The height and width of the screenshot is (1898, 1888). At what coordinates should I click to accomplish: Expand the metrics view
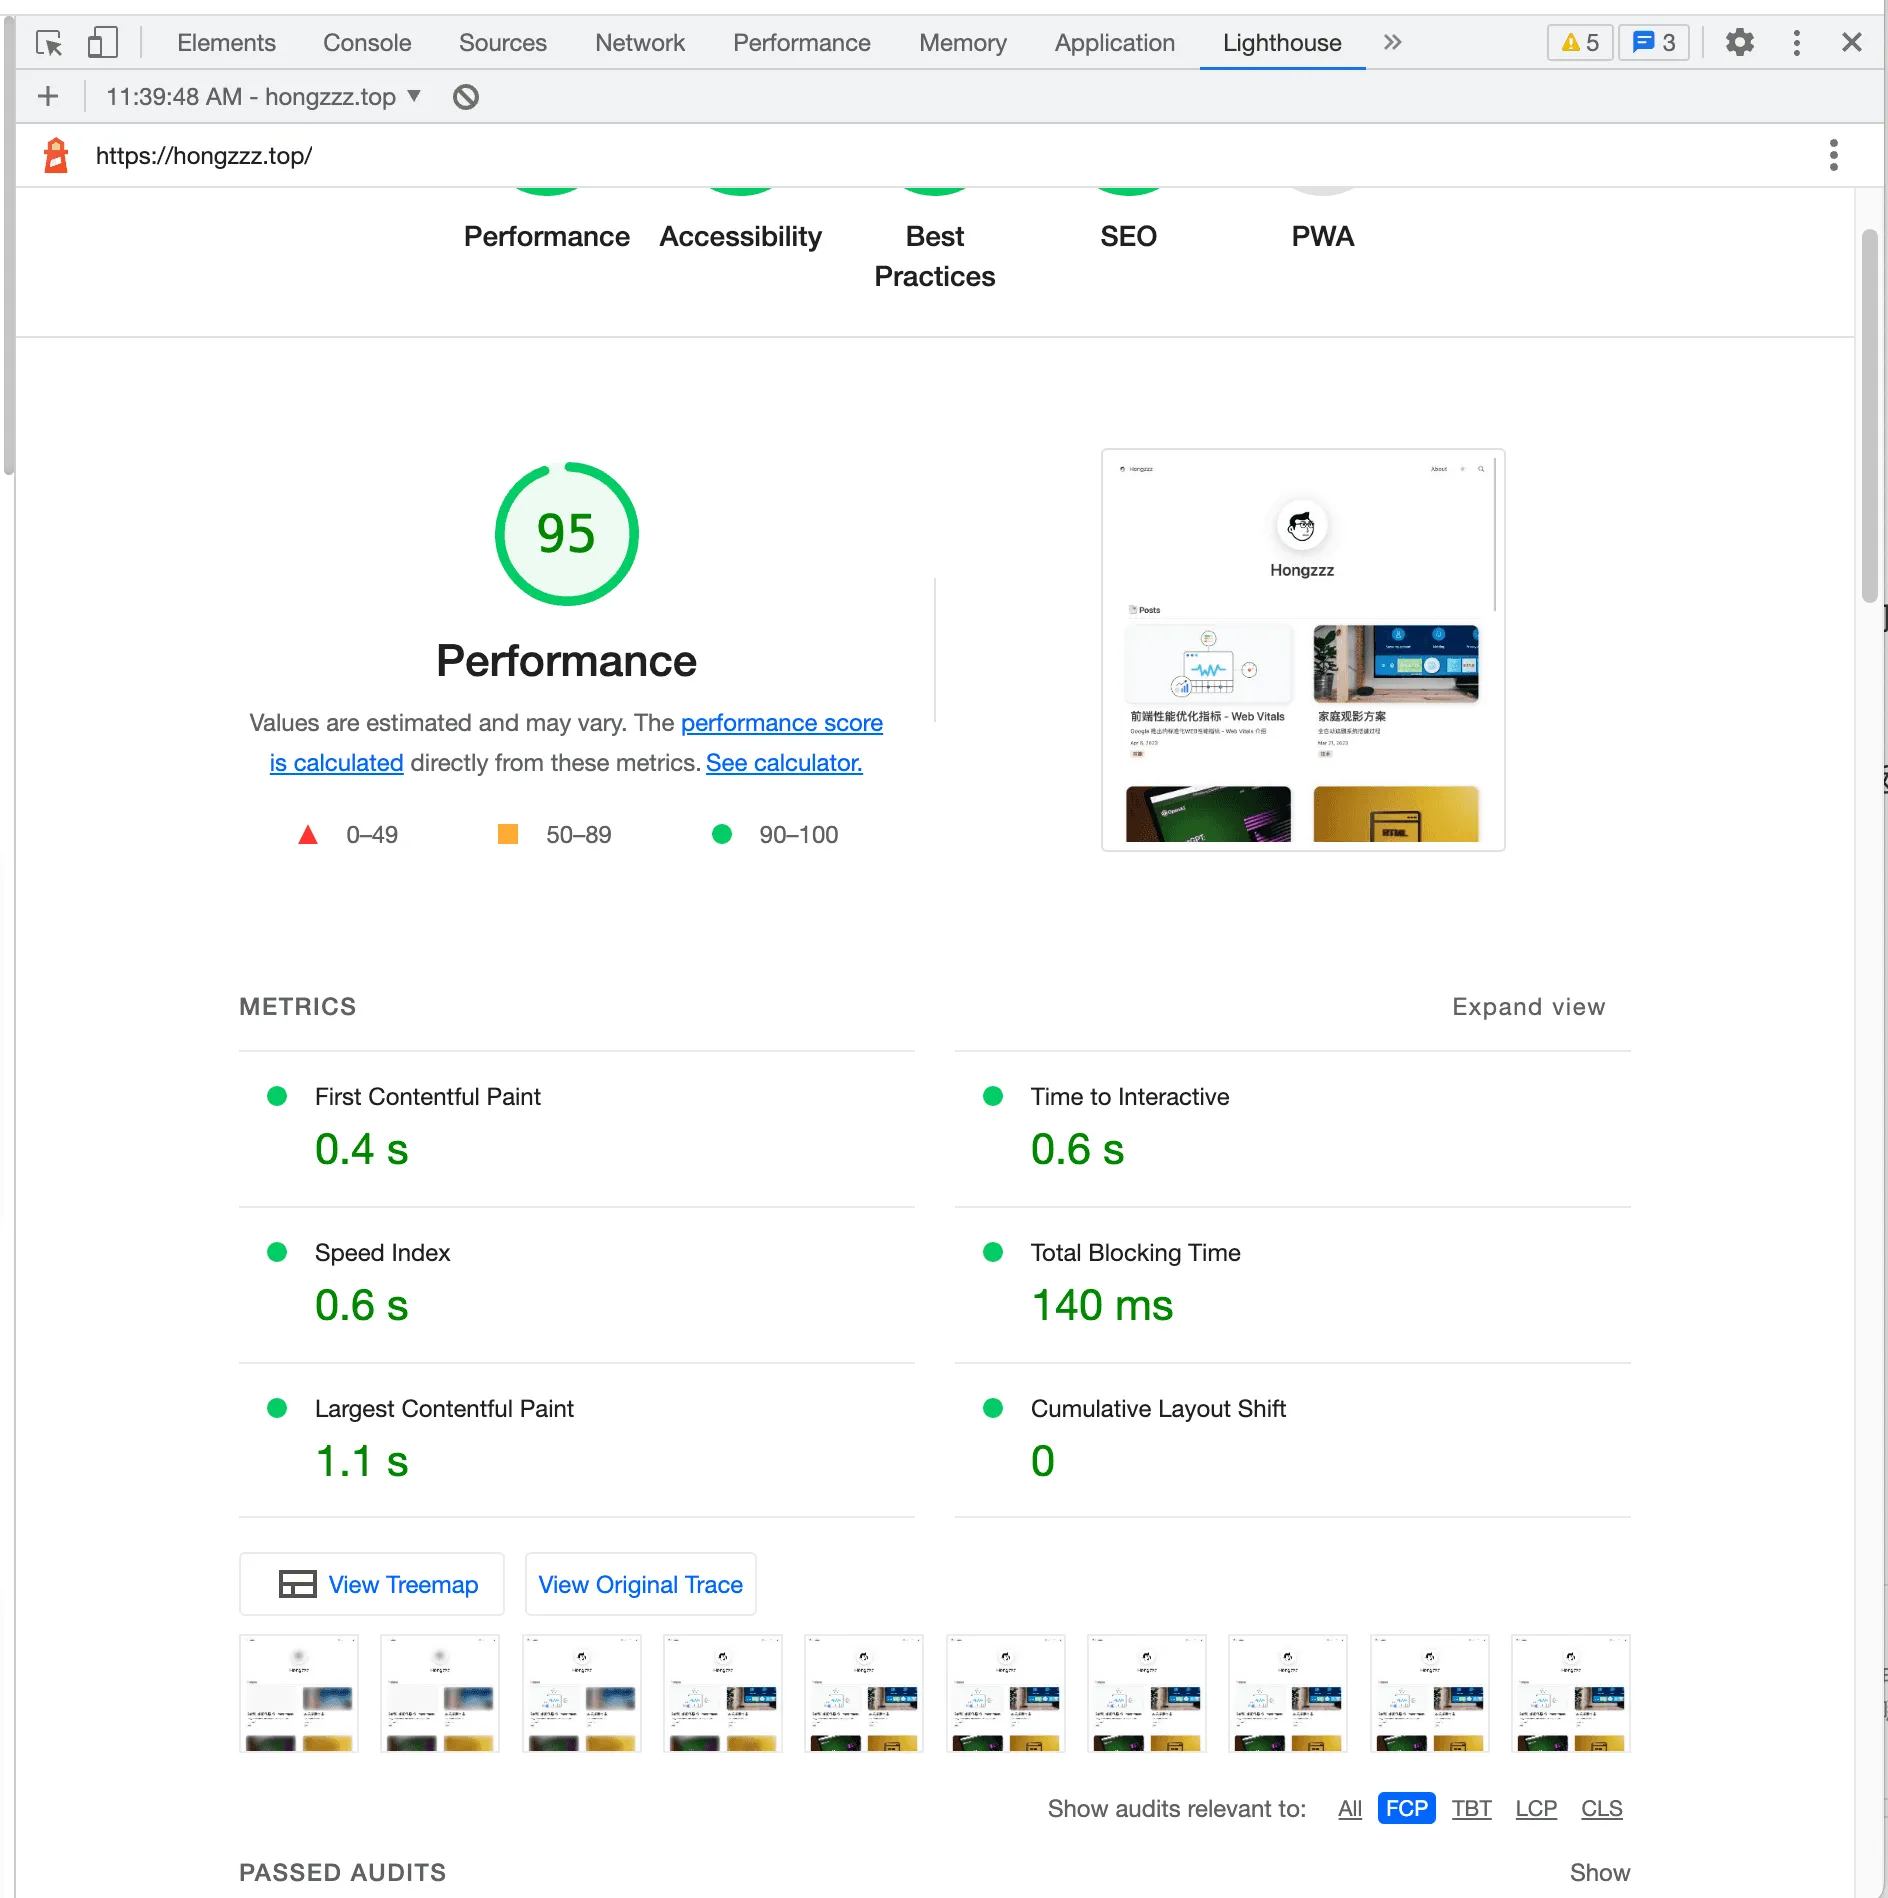[x=1528, y=1007]
